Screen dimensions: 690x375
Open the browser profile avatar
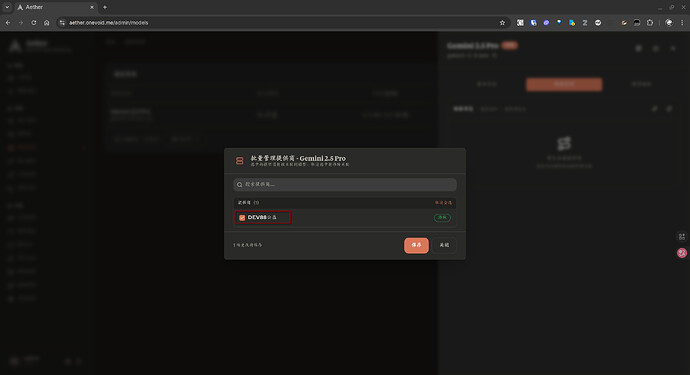669,22
